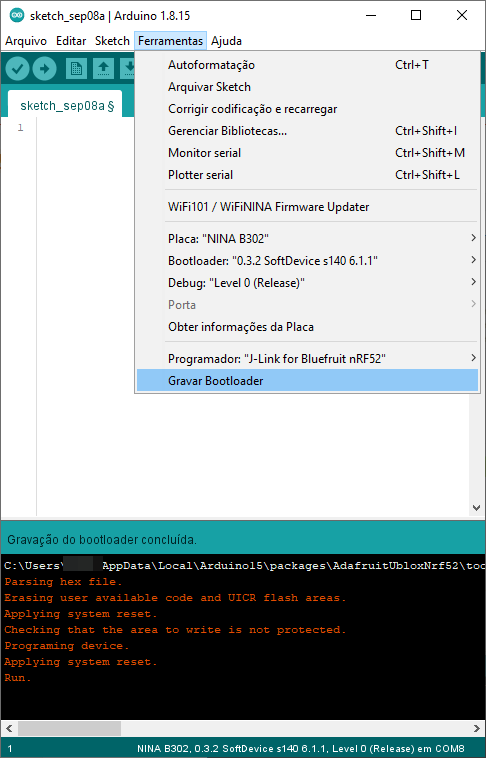Viewport: 486px width, 758px height.
Task: Click console line "Checking that the area to write"
Action: 175,630
